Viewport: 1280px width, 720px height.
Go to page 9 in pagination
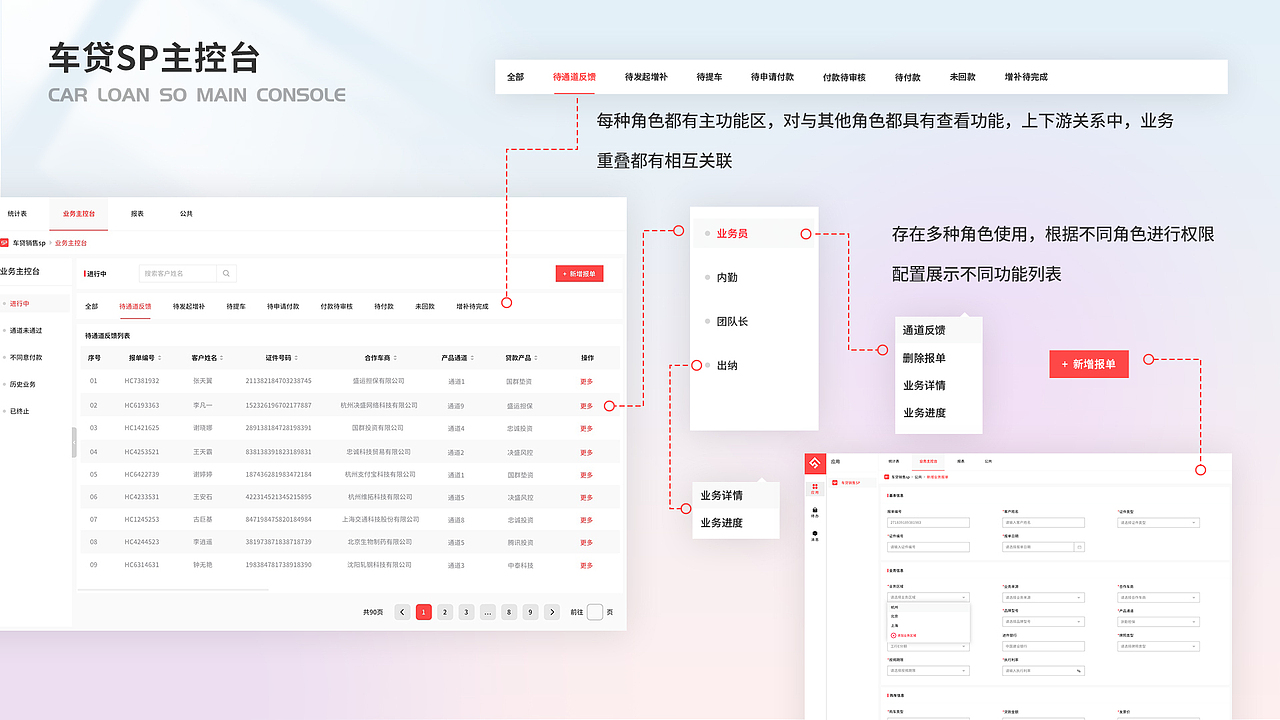click(530, 612)
